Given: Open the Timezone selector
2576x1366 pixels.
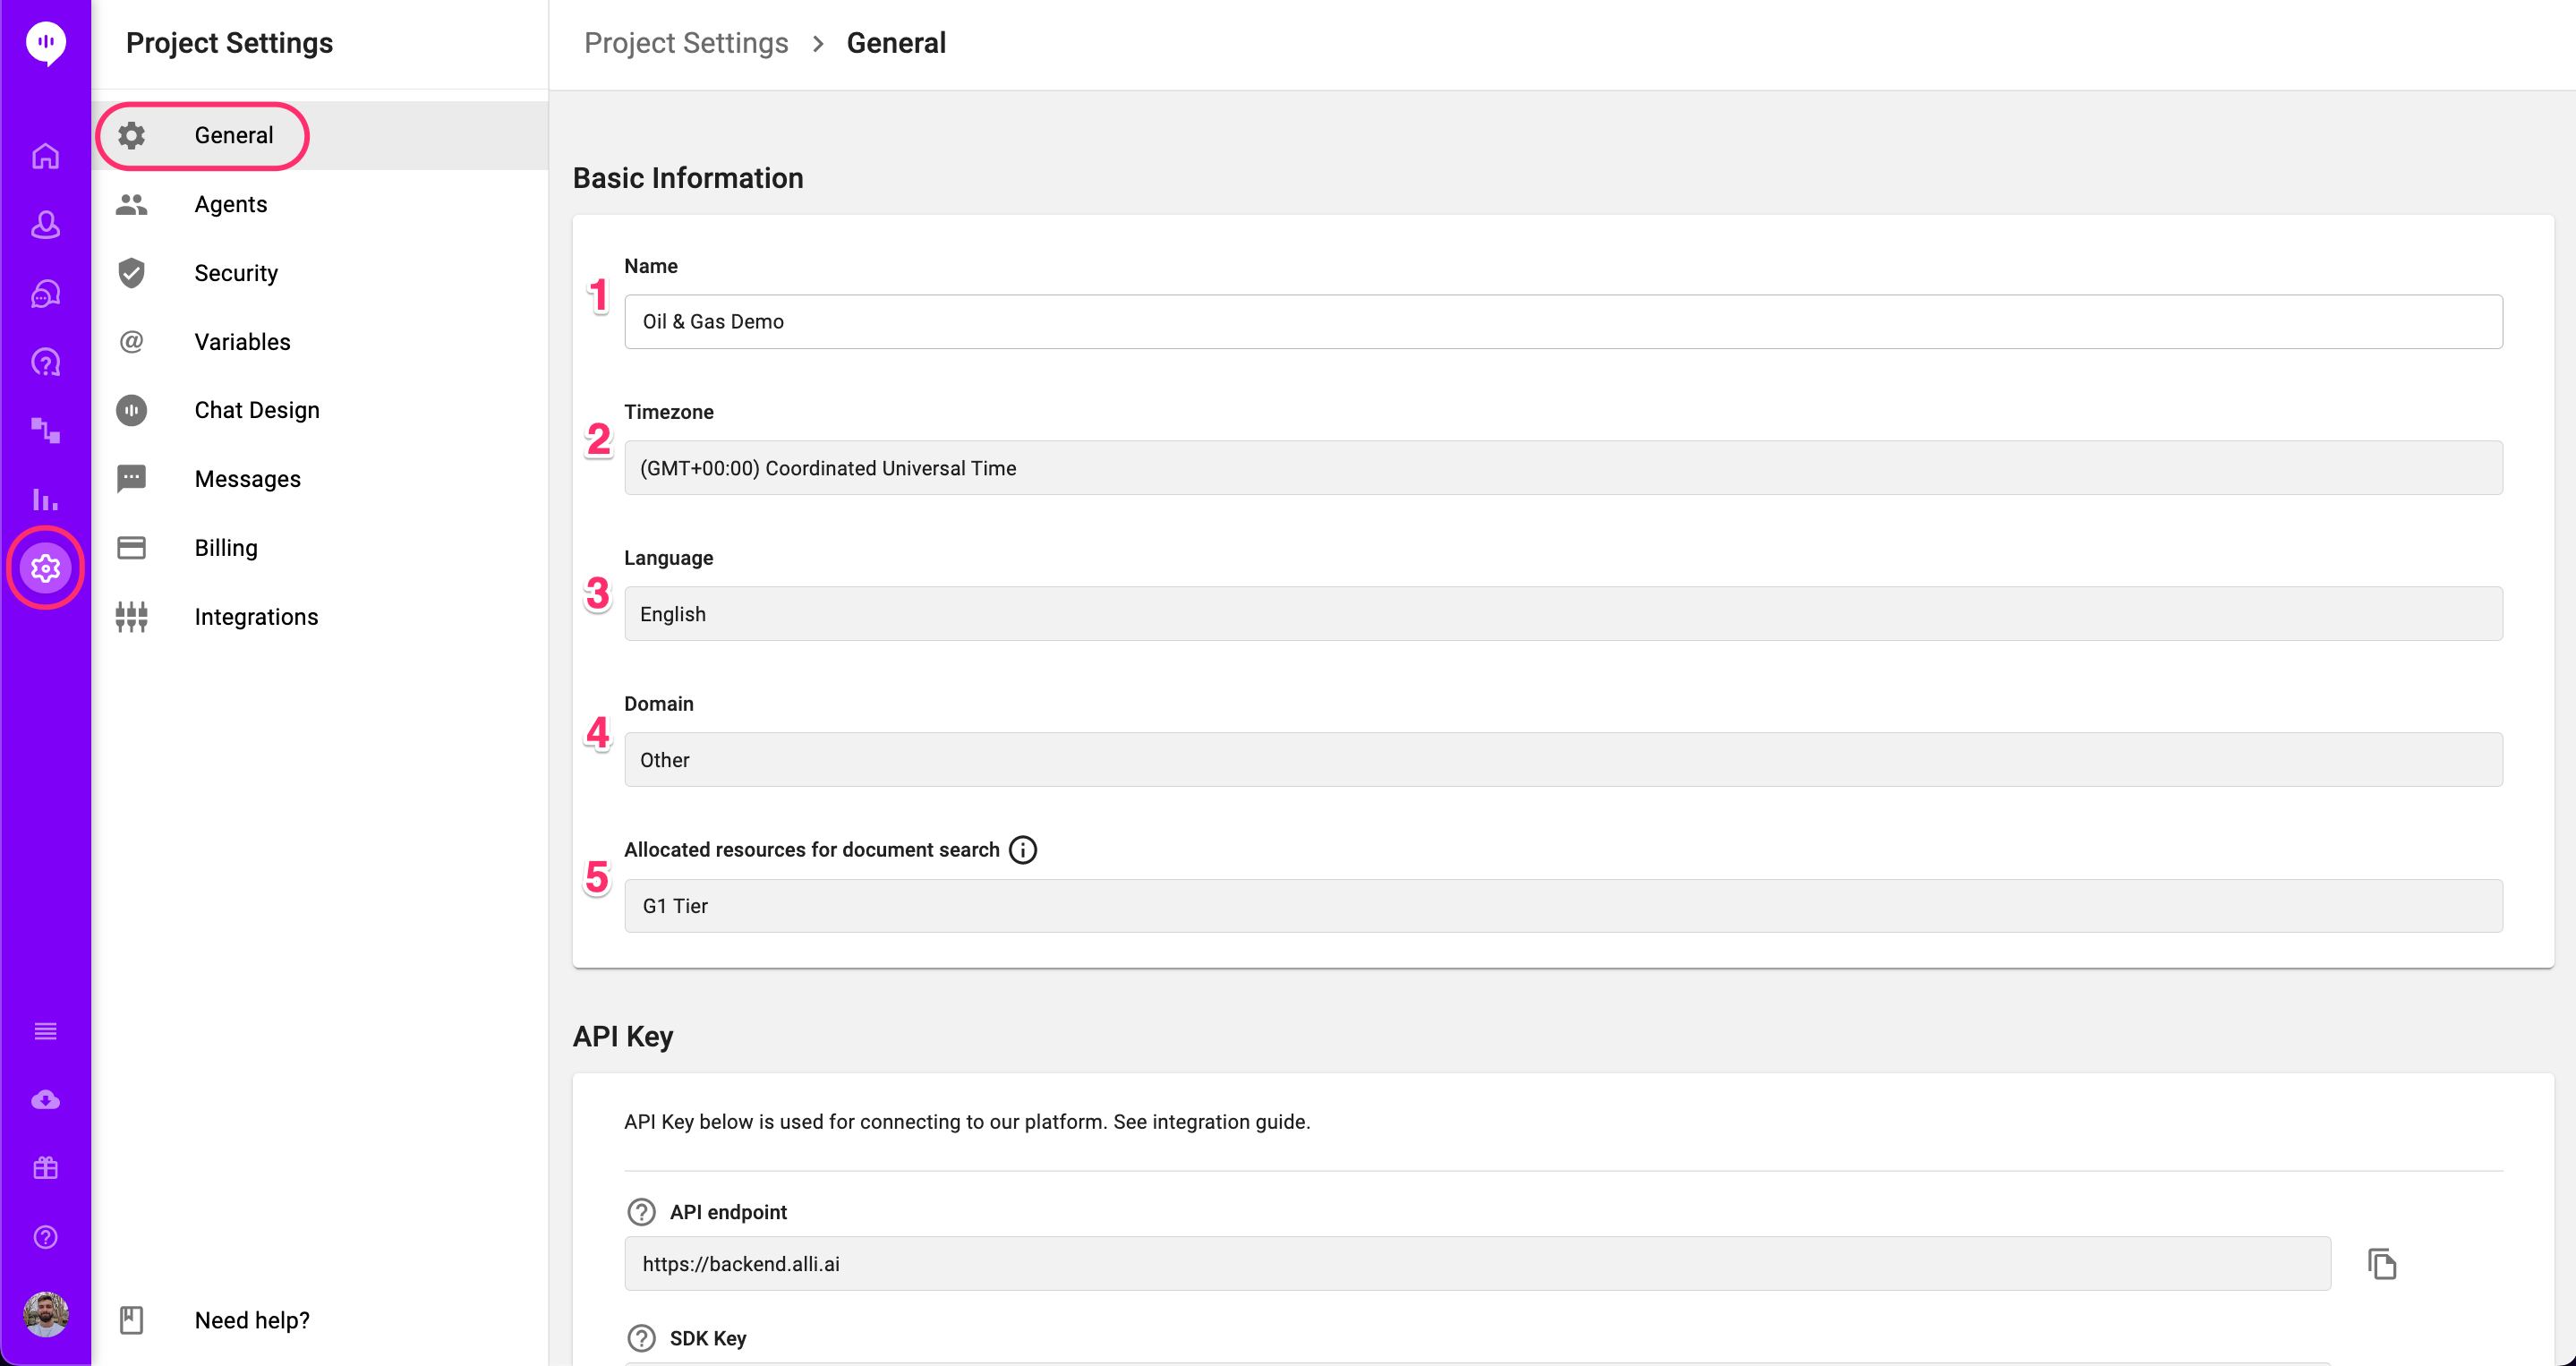Looking at the screenshot, I should coord(1562,467).
